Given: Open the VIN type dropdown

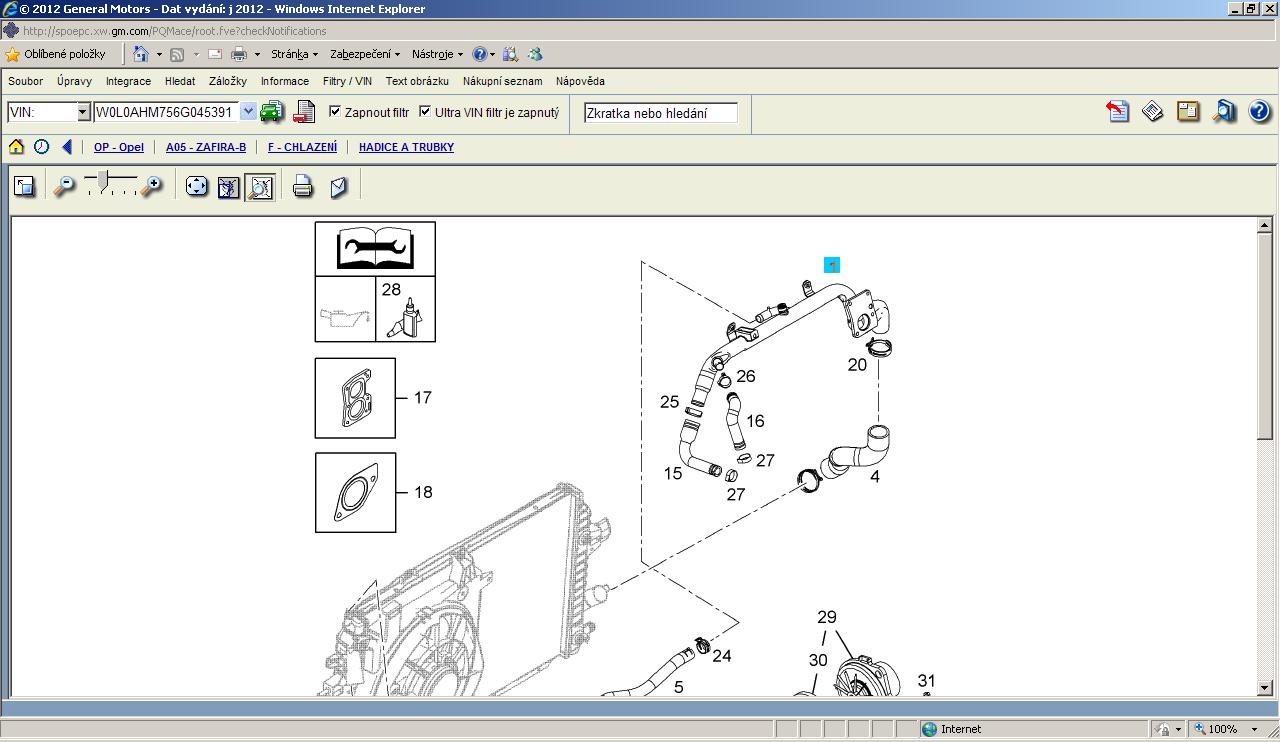Looking at the screenshot, I should (x=84, y=113).
